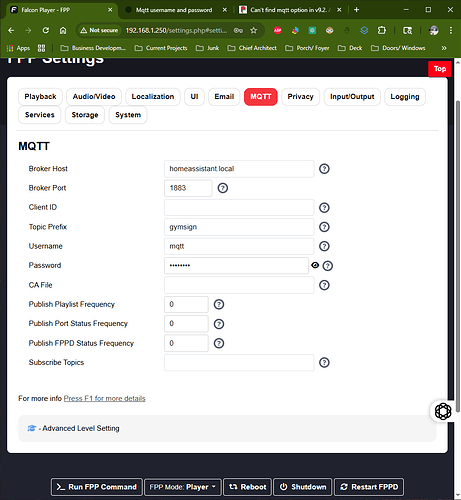
Task: Reveal password with the eye icon
Action: [x=315, y=265]
